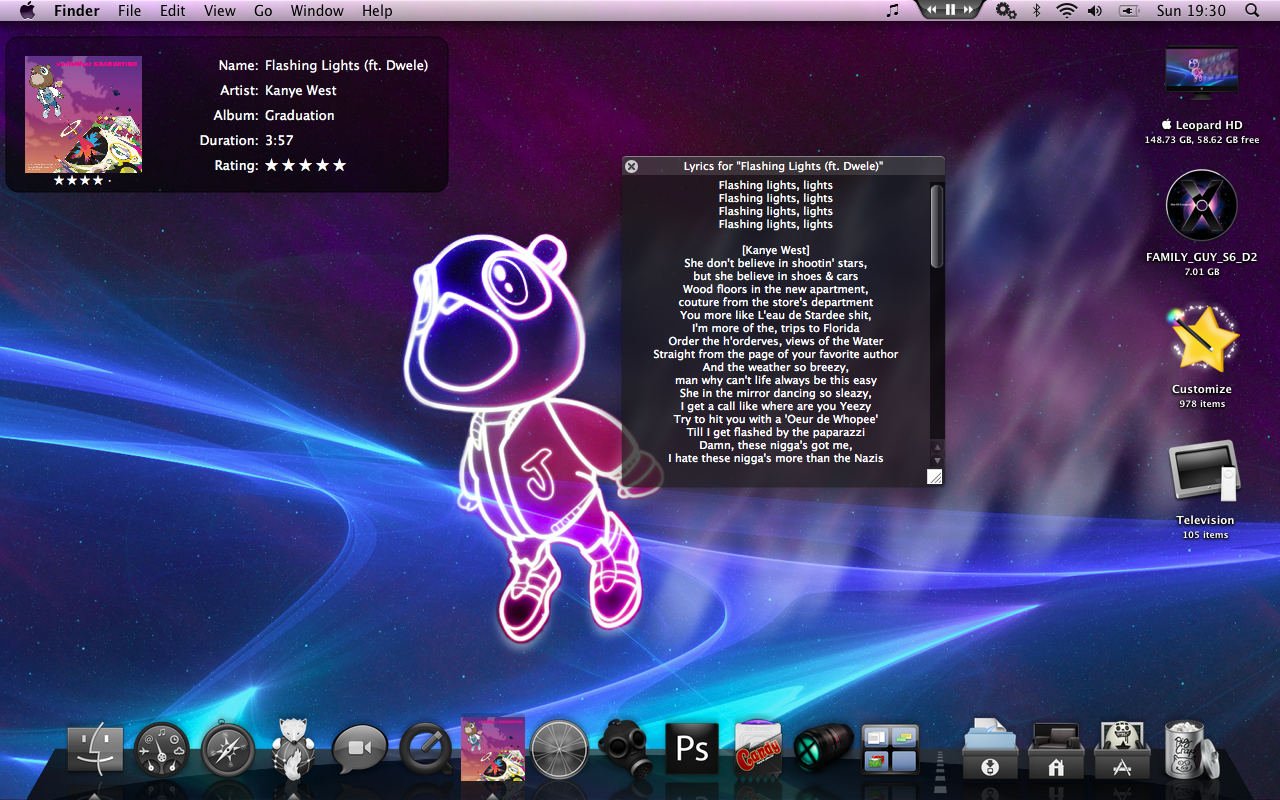Screen dimensions: 1280x800
Task: Open the Downloads stack in dock
Action: 990,748
